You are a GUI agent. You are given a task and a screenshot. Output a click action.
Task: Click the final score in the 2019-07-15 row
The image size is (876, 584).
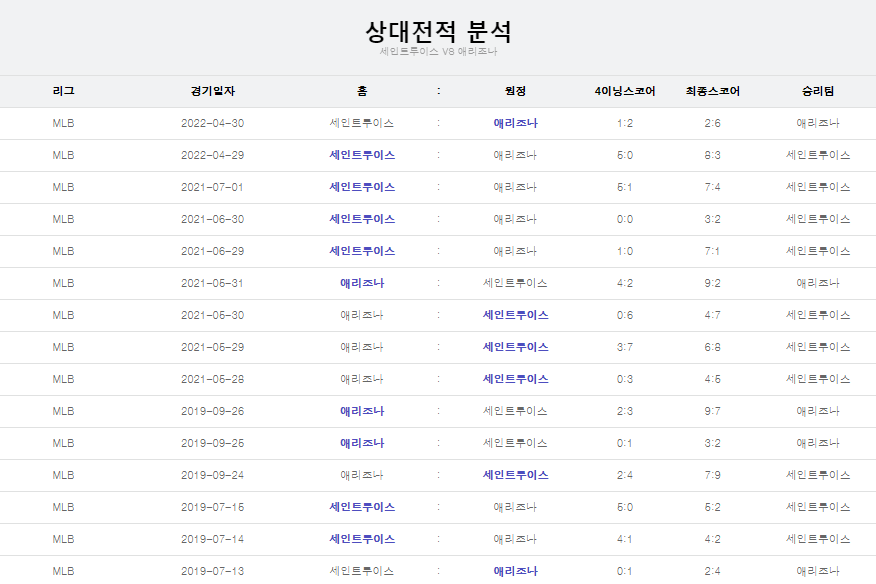pyautogui.click(x=712, y=507)
